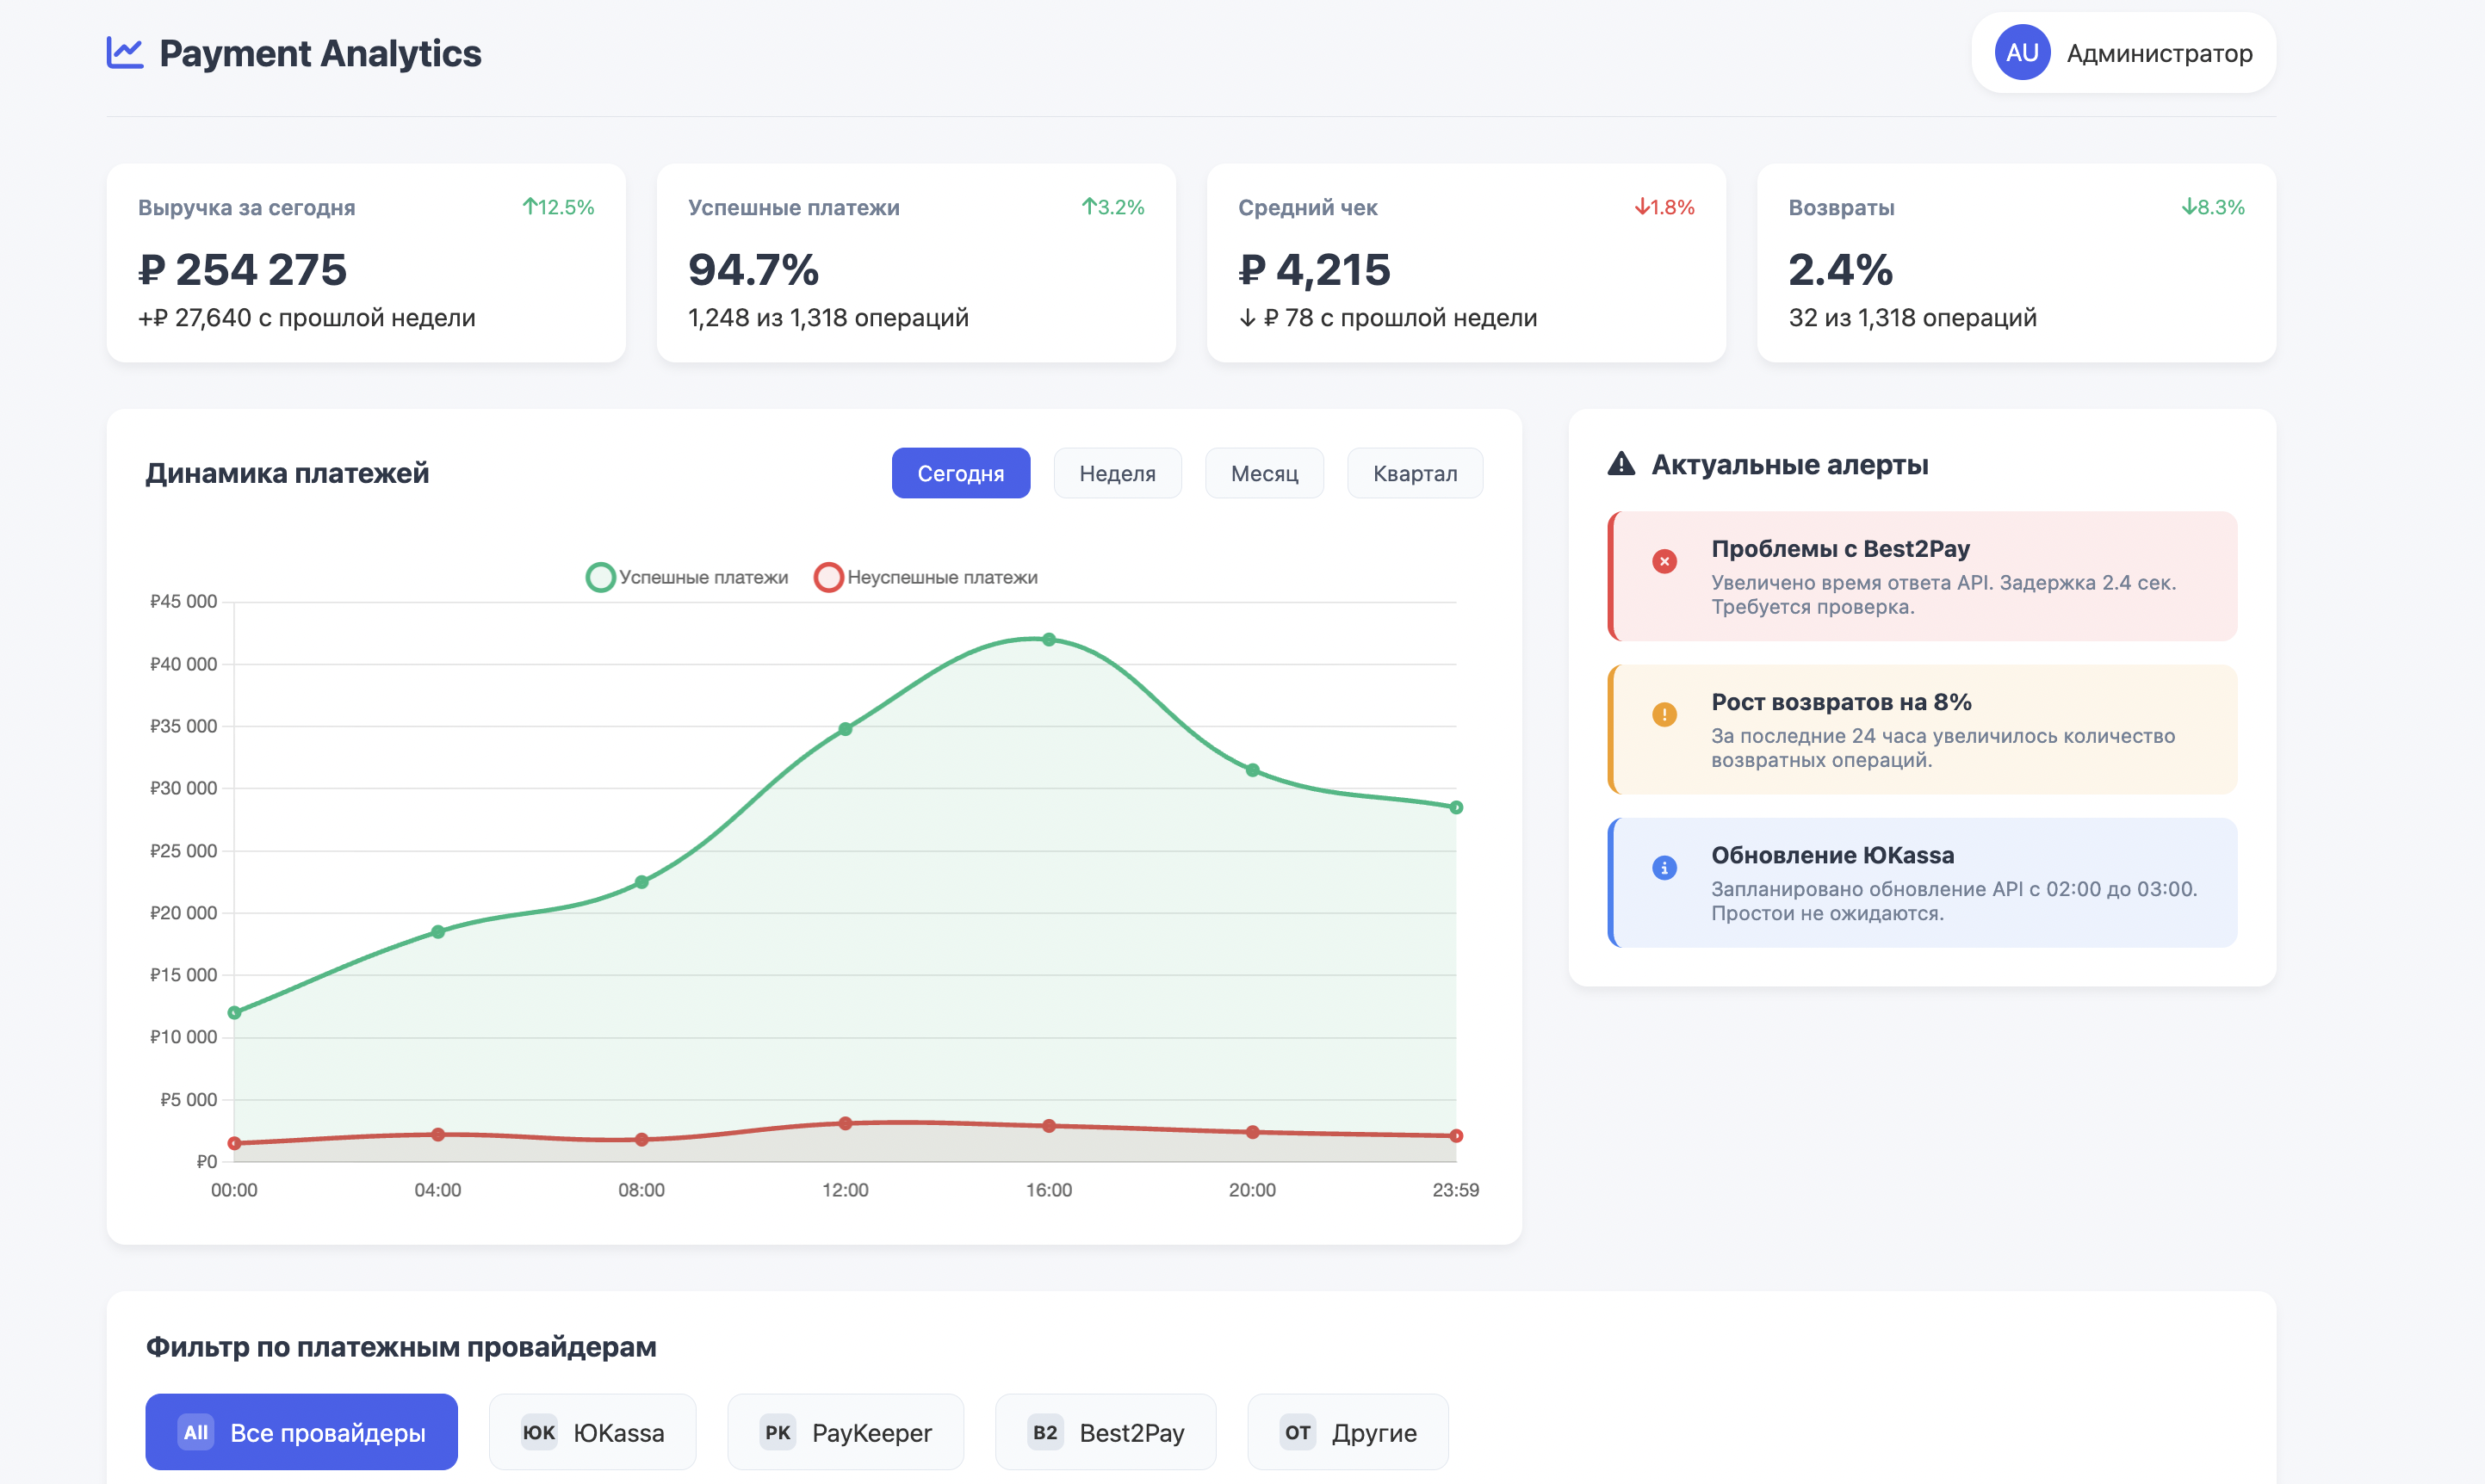
Task: Click the Выручка за сегодня card
Action: [x=366, y=263]
